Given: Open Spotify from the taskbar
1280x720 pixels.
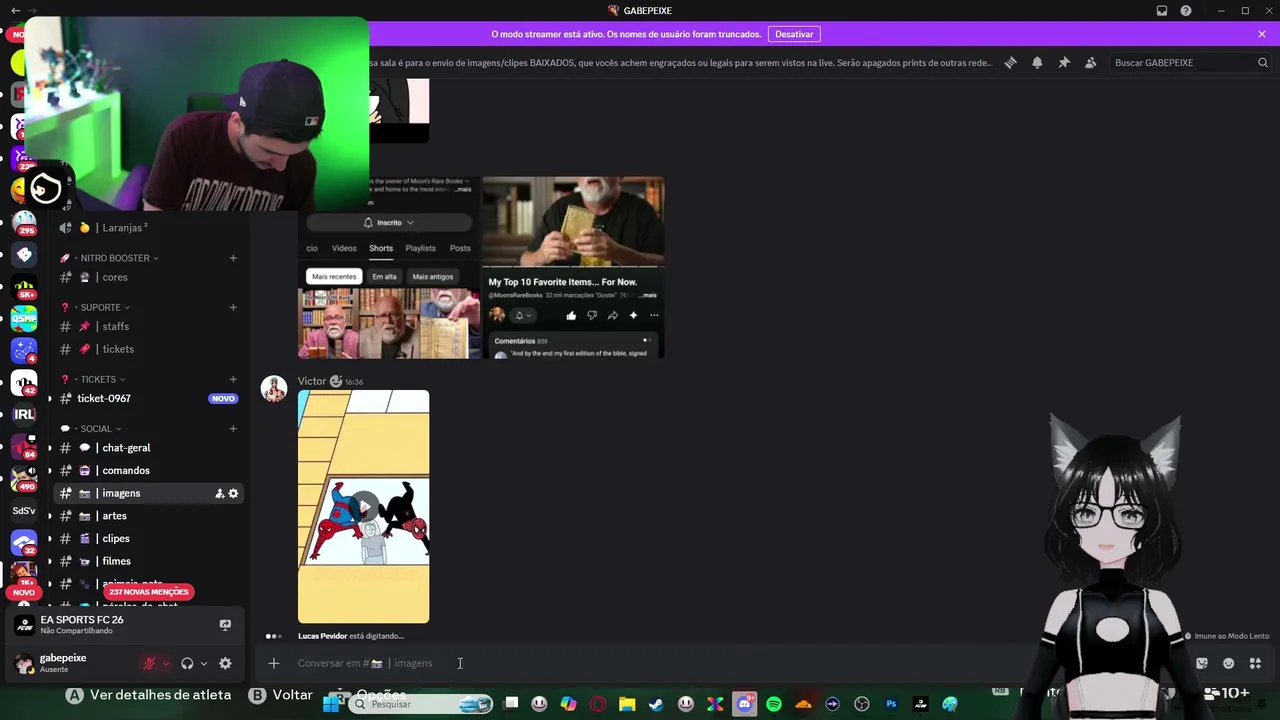Looking at the screenshot, I should pyautogui.click(x=774, y=704).
